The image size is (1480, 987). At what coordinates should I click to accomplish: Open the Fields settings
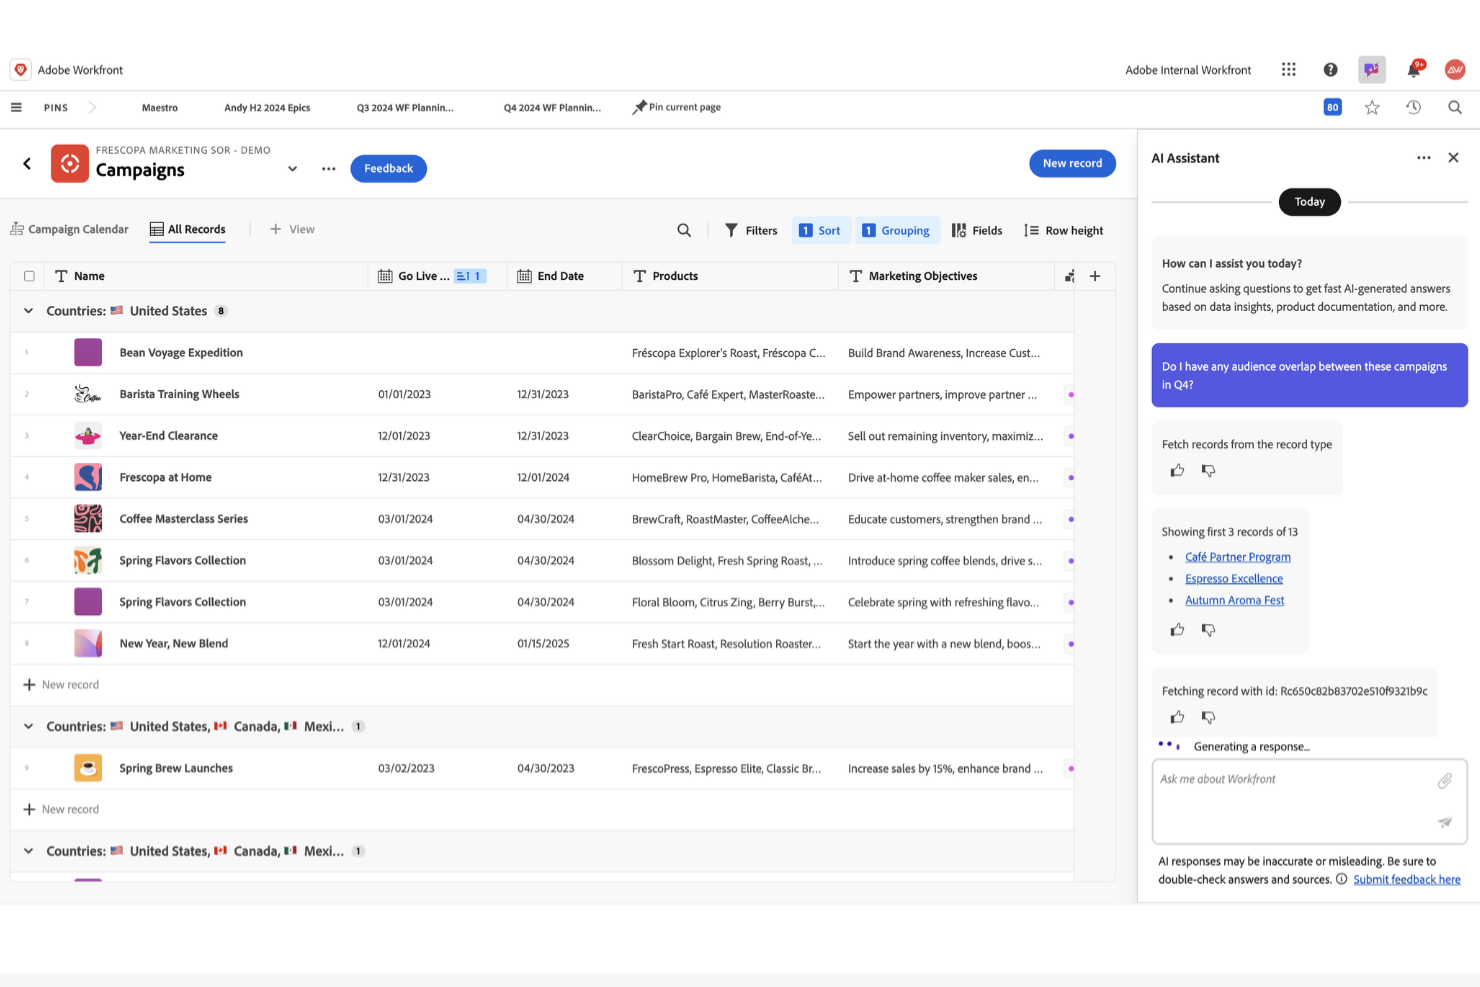coord(977,230)
